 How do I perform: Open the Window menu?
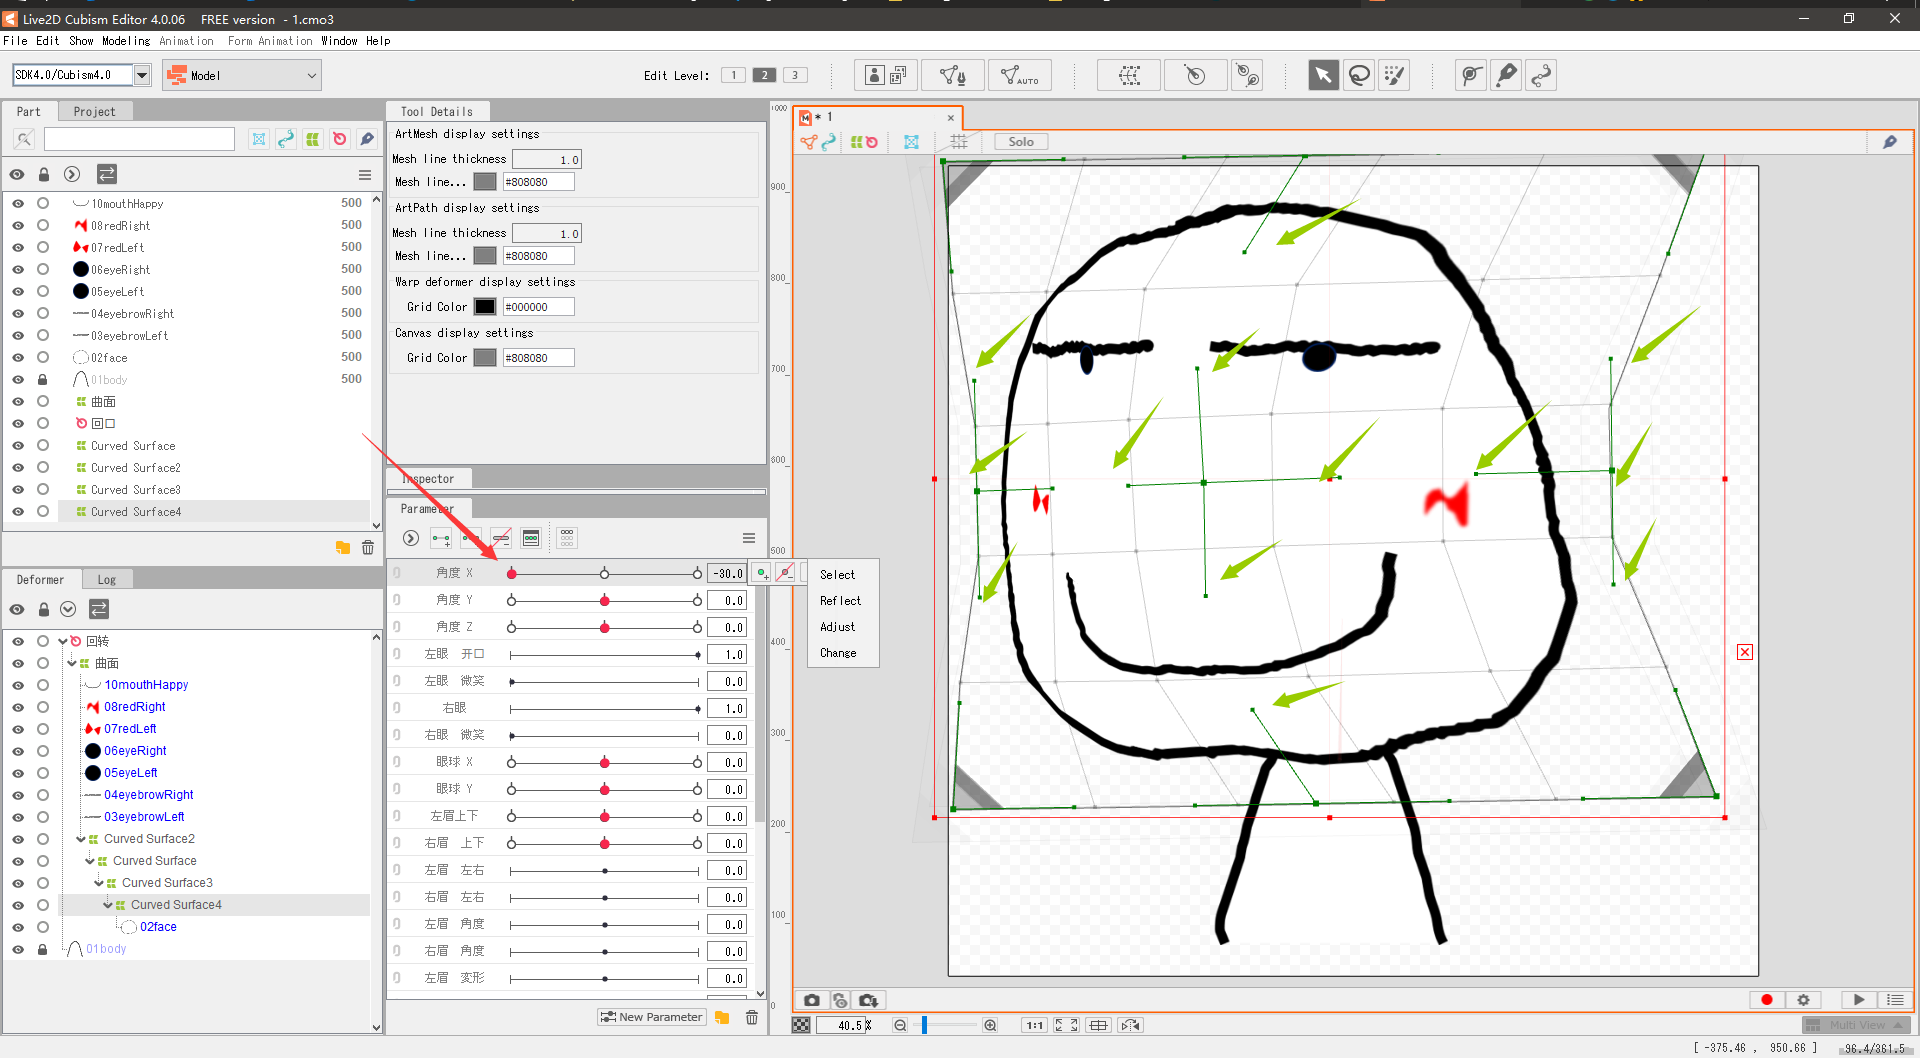point(339,41)
